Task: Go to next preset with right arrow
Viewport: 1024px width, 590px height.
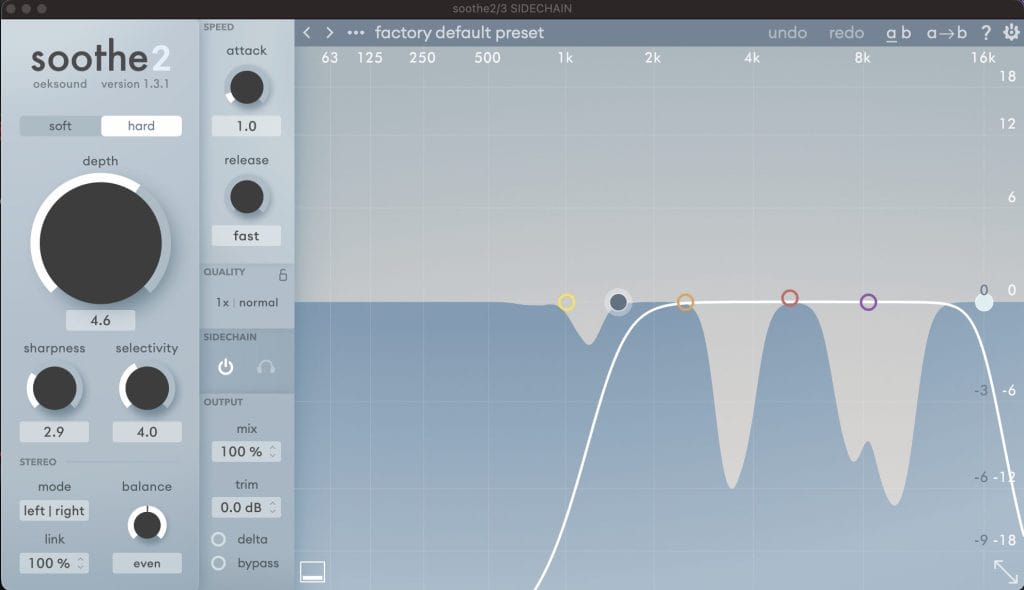Action: (x=330, y=33)
